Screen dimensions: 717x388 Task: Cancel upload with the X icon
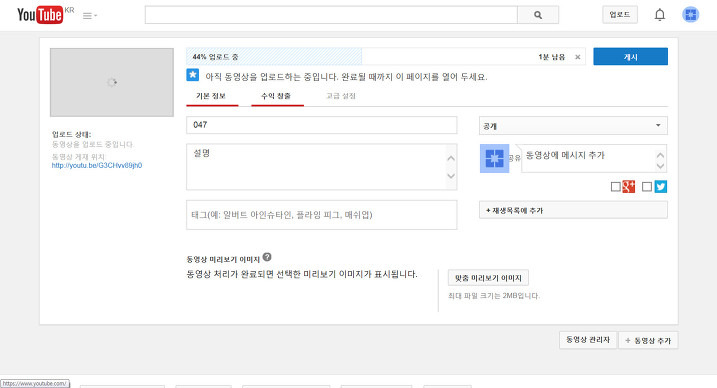[578, 57]
